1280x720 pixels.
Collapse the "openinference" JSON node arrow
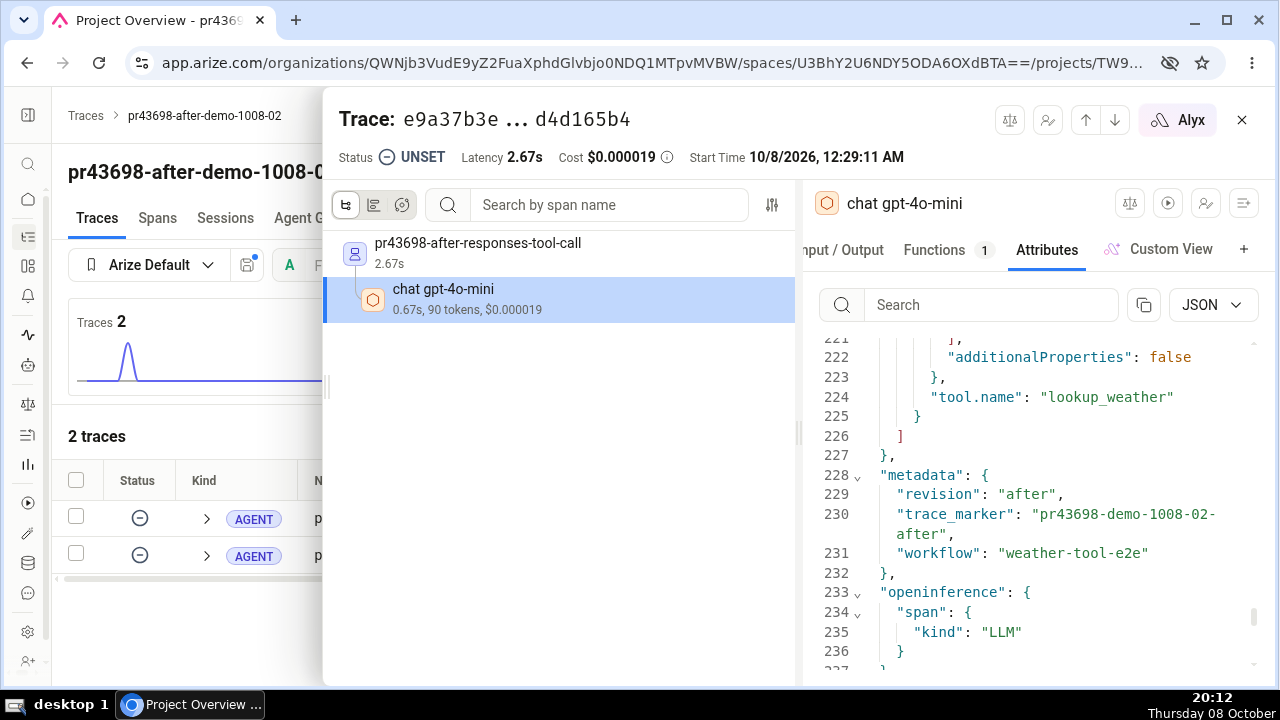coord(857,593)
